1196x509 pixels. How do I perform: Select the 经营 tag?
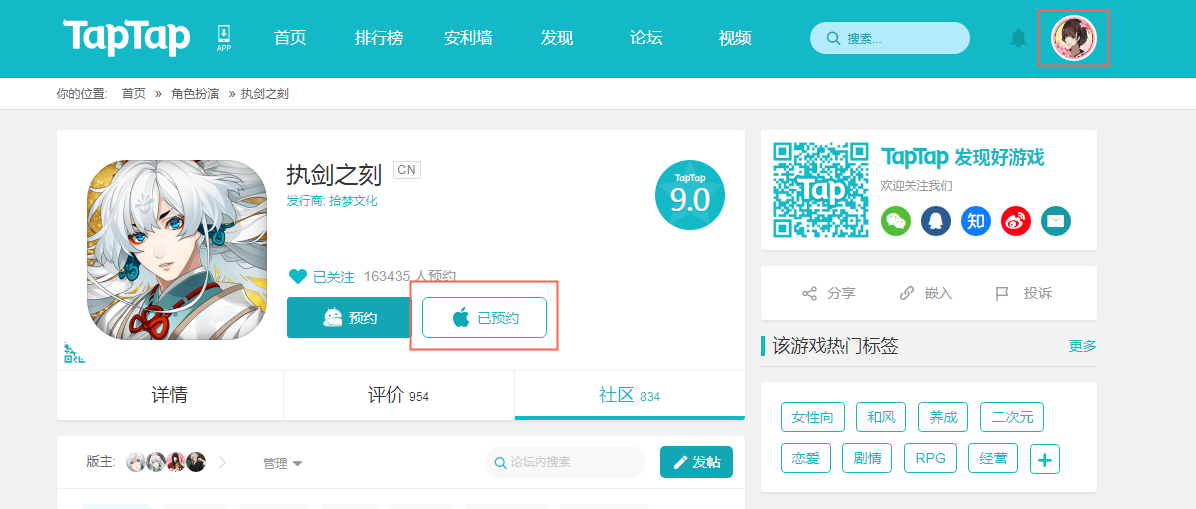click(993, 459)
